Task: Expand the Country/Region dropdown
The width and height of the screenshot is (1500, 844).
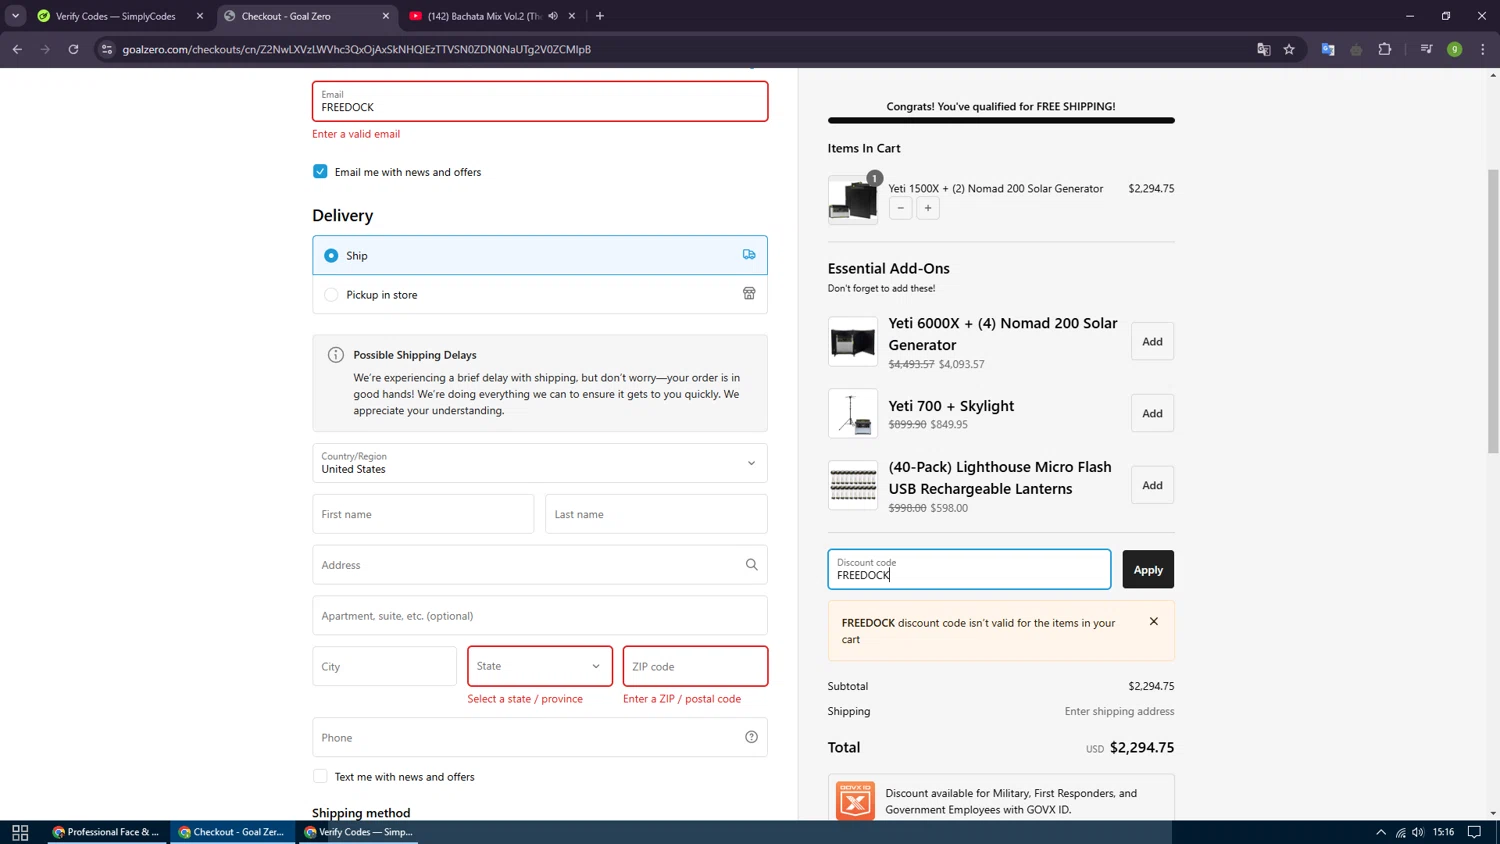Action: (x=540, y=463)
